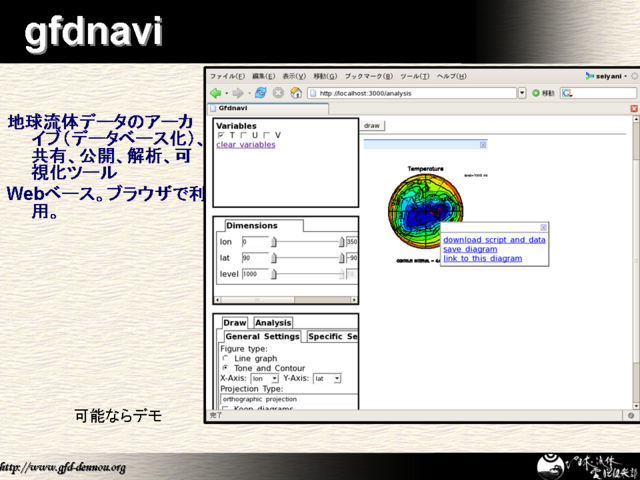Check the V variable checkbox
Screen dimensions: 640x480
pyautogui.click(x=267, y=135)
